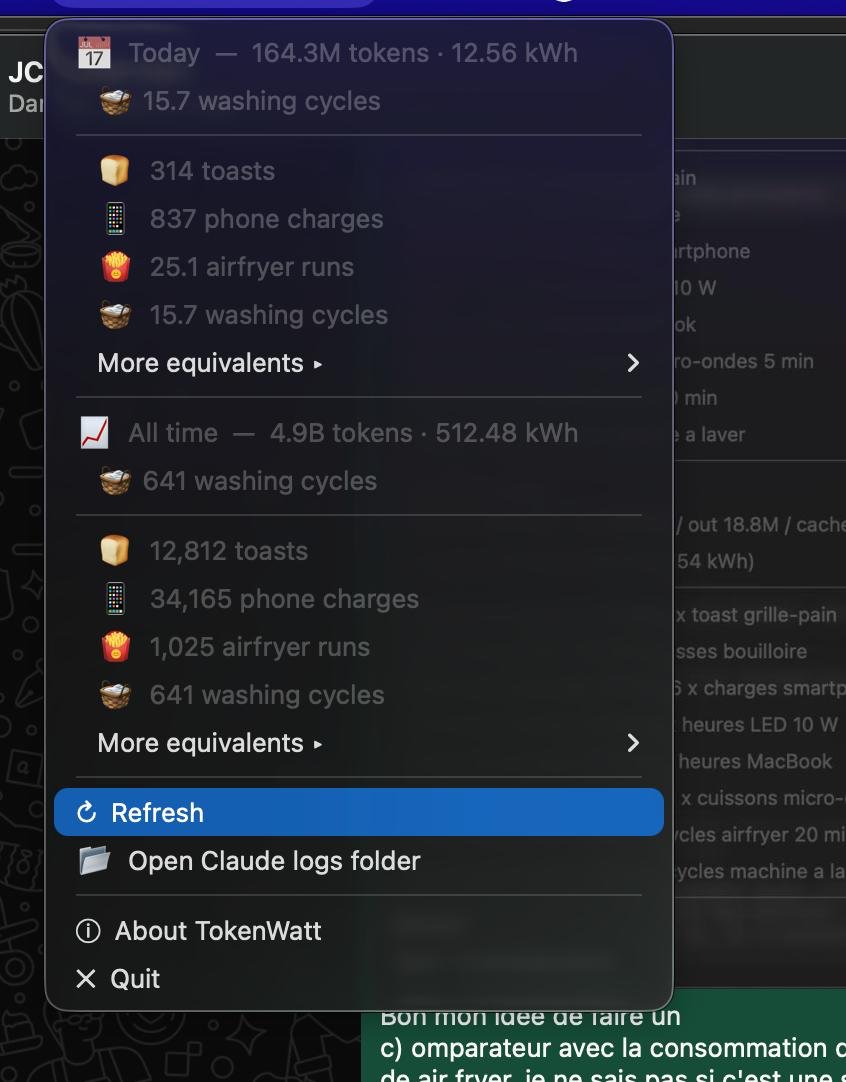The width and height of the screenshot is (846, 1082).
Task: Click 'x cuissons micro-' text in background window
Action: tap(763, 798)
